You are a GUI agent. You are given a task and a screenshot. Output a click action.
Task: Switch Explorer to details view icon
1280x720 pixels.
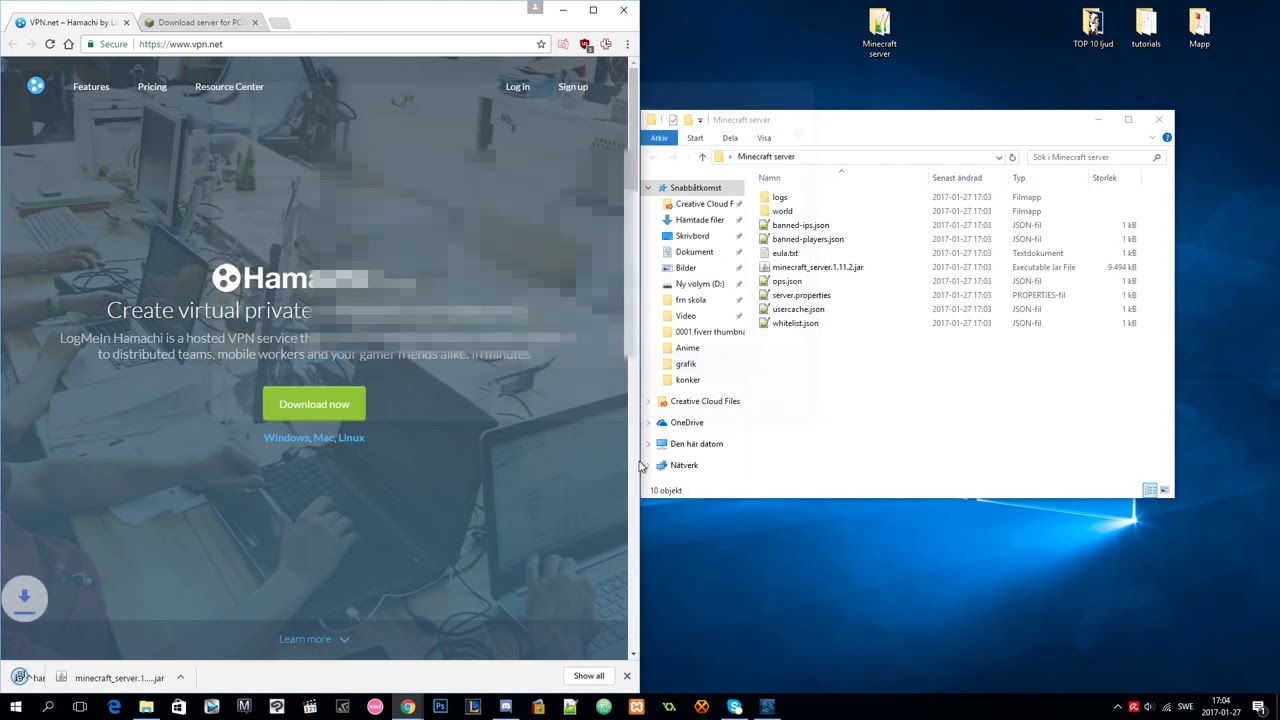[1150, 490]
